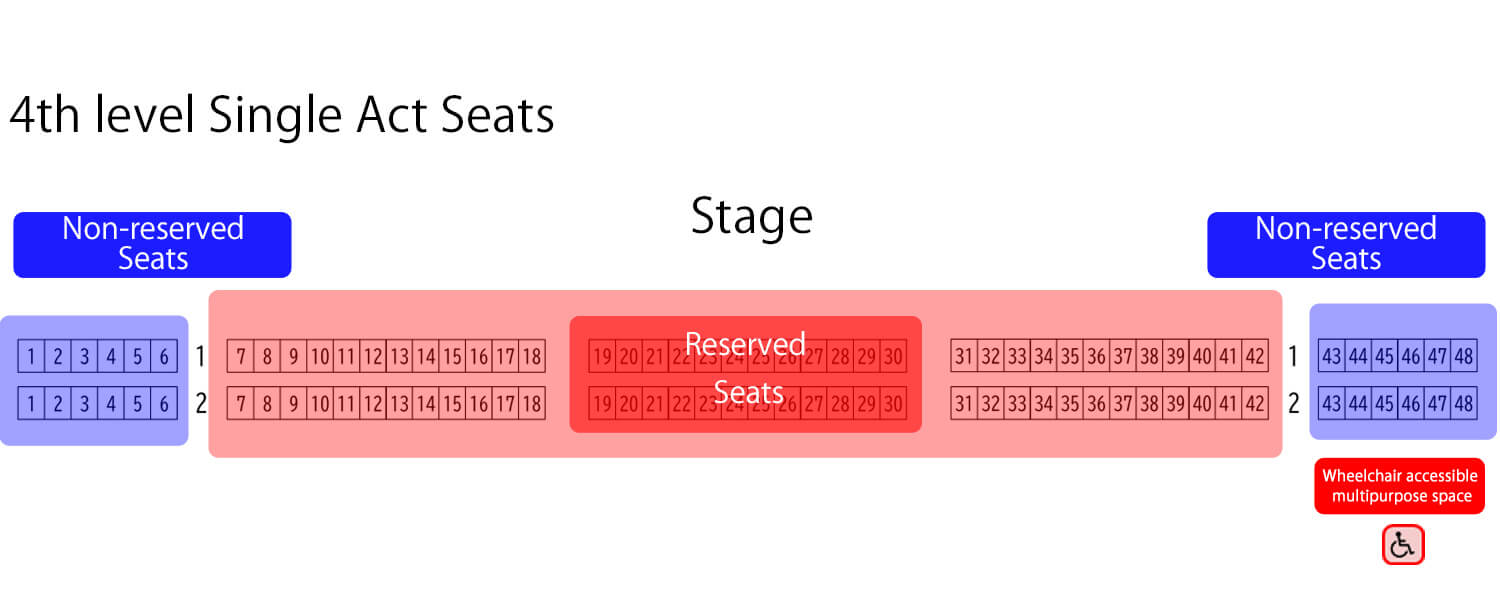The height and width of the screenshot is (589, 1500).
Task: Select seat 45 in row 1
Action: pyautogui.click(x=1385, y=356)
